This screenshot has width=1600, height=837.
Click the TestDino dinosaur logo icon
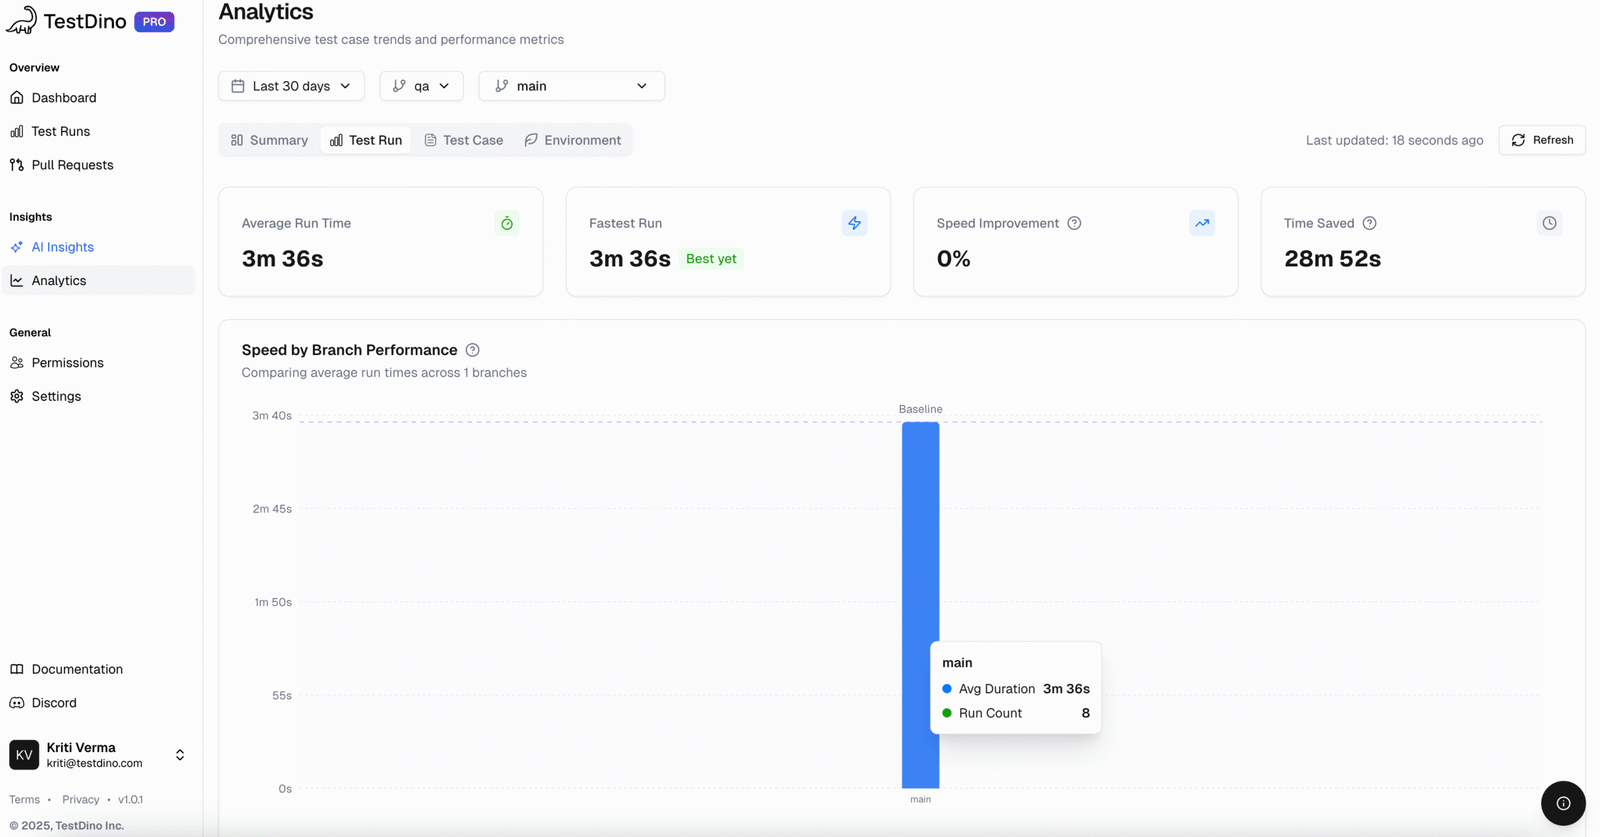click(21, 20)
